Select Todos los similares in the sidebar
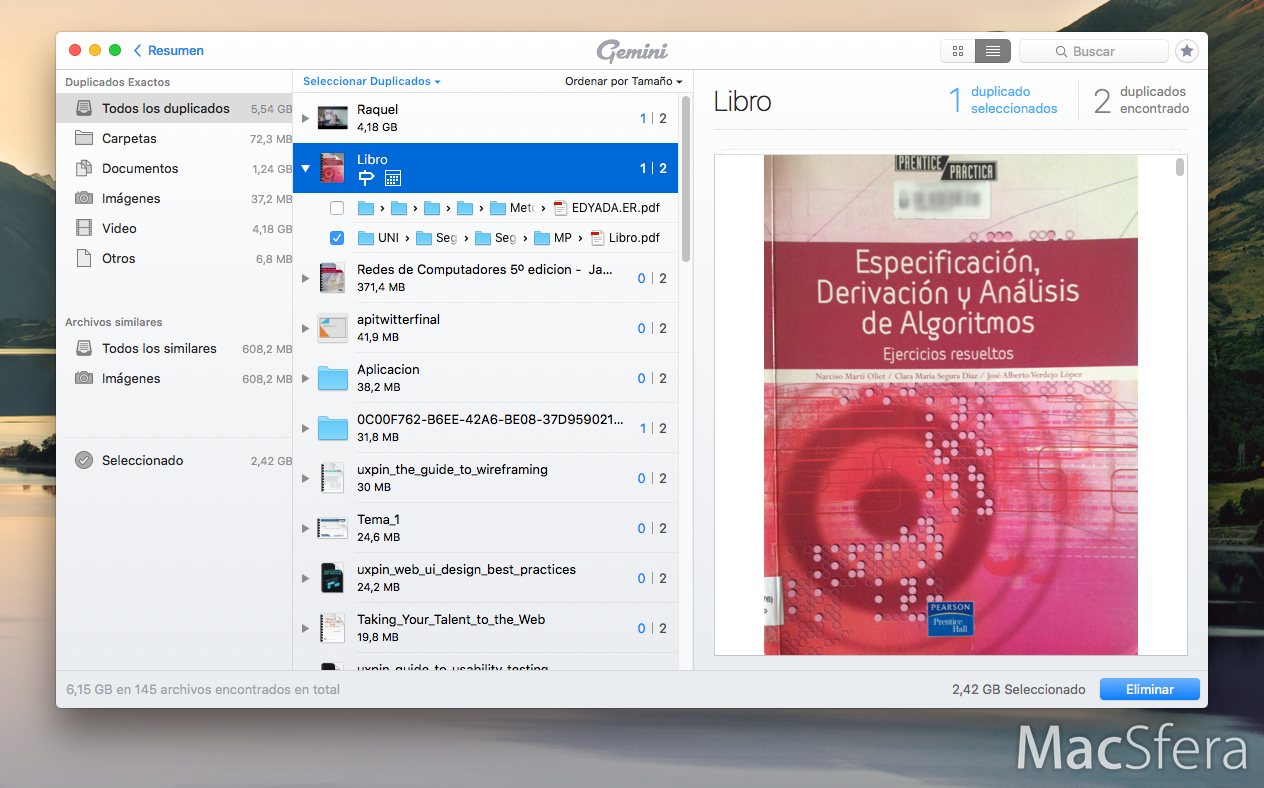Screen dimensions: 1264x788 [174, 348]
